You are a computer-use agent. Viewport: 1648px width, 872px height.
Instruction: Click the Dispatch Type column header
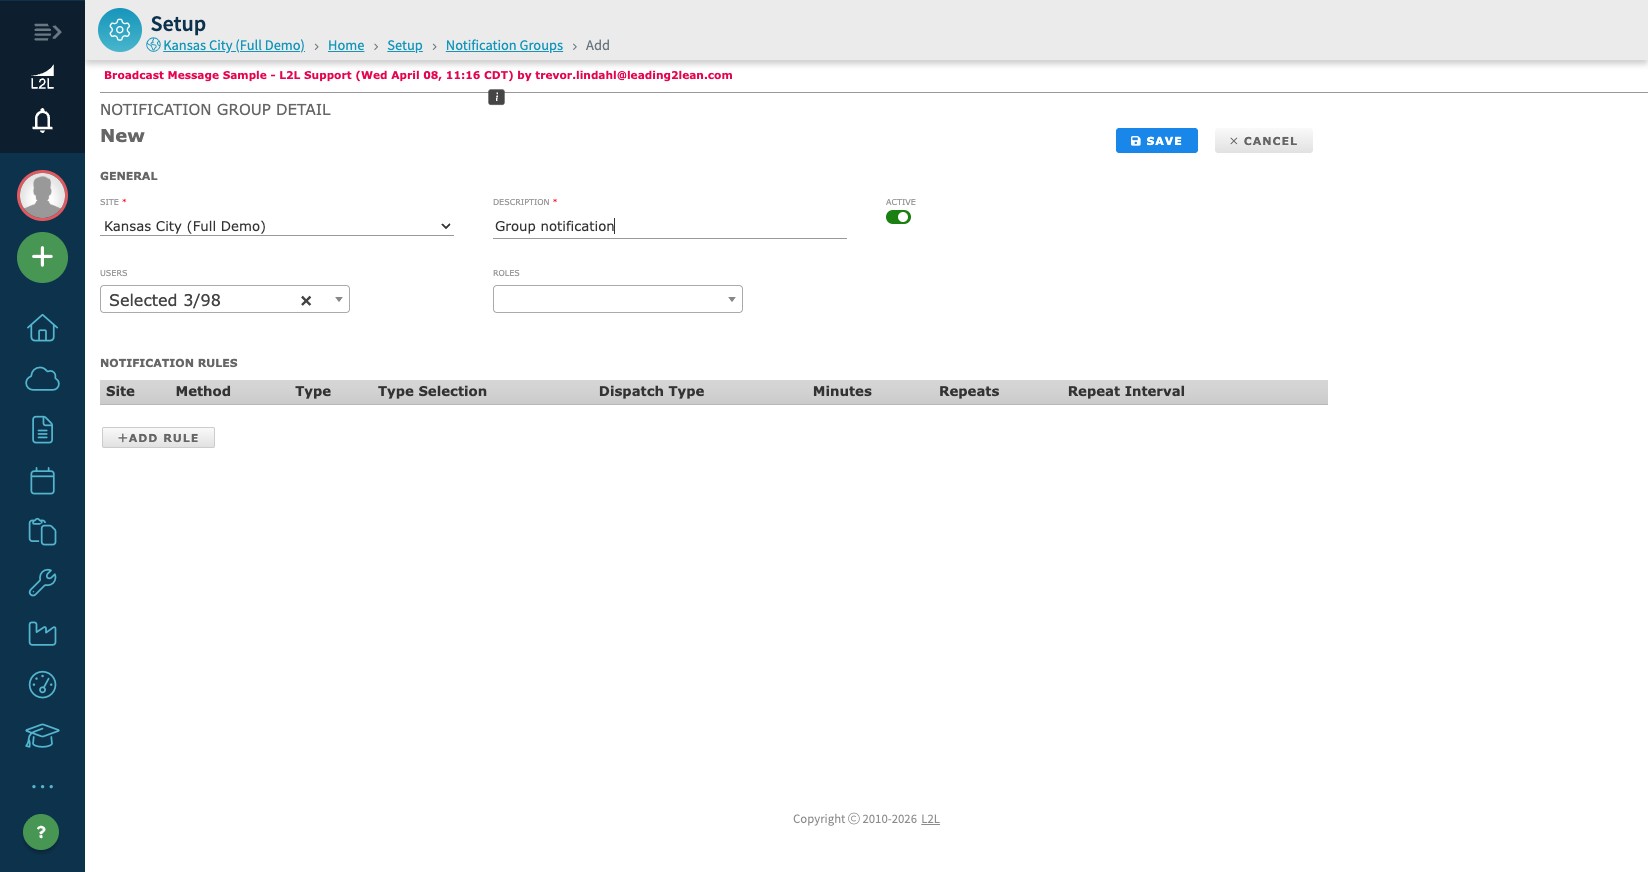[652, 391]
